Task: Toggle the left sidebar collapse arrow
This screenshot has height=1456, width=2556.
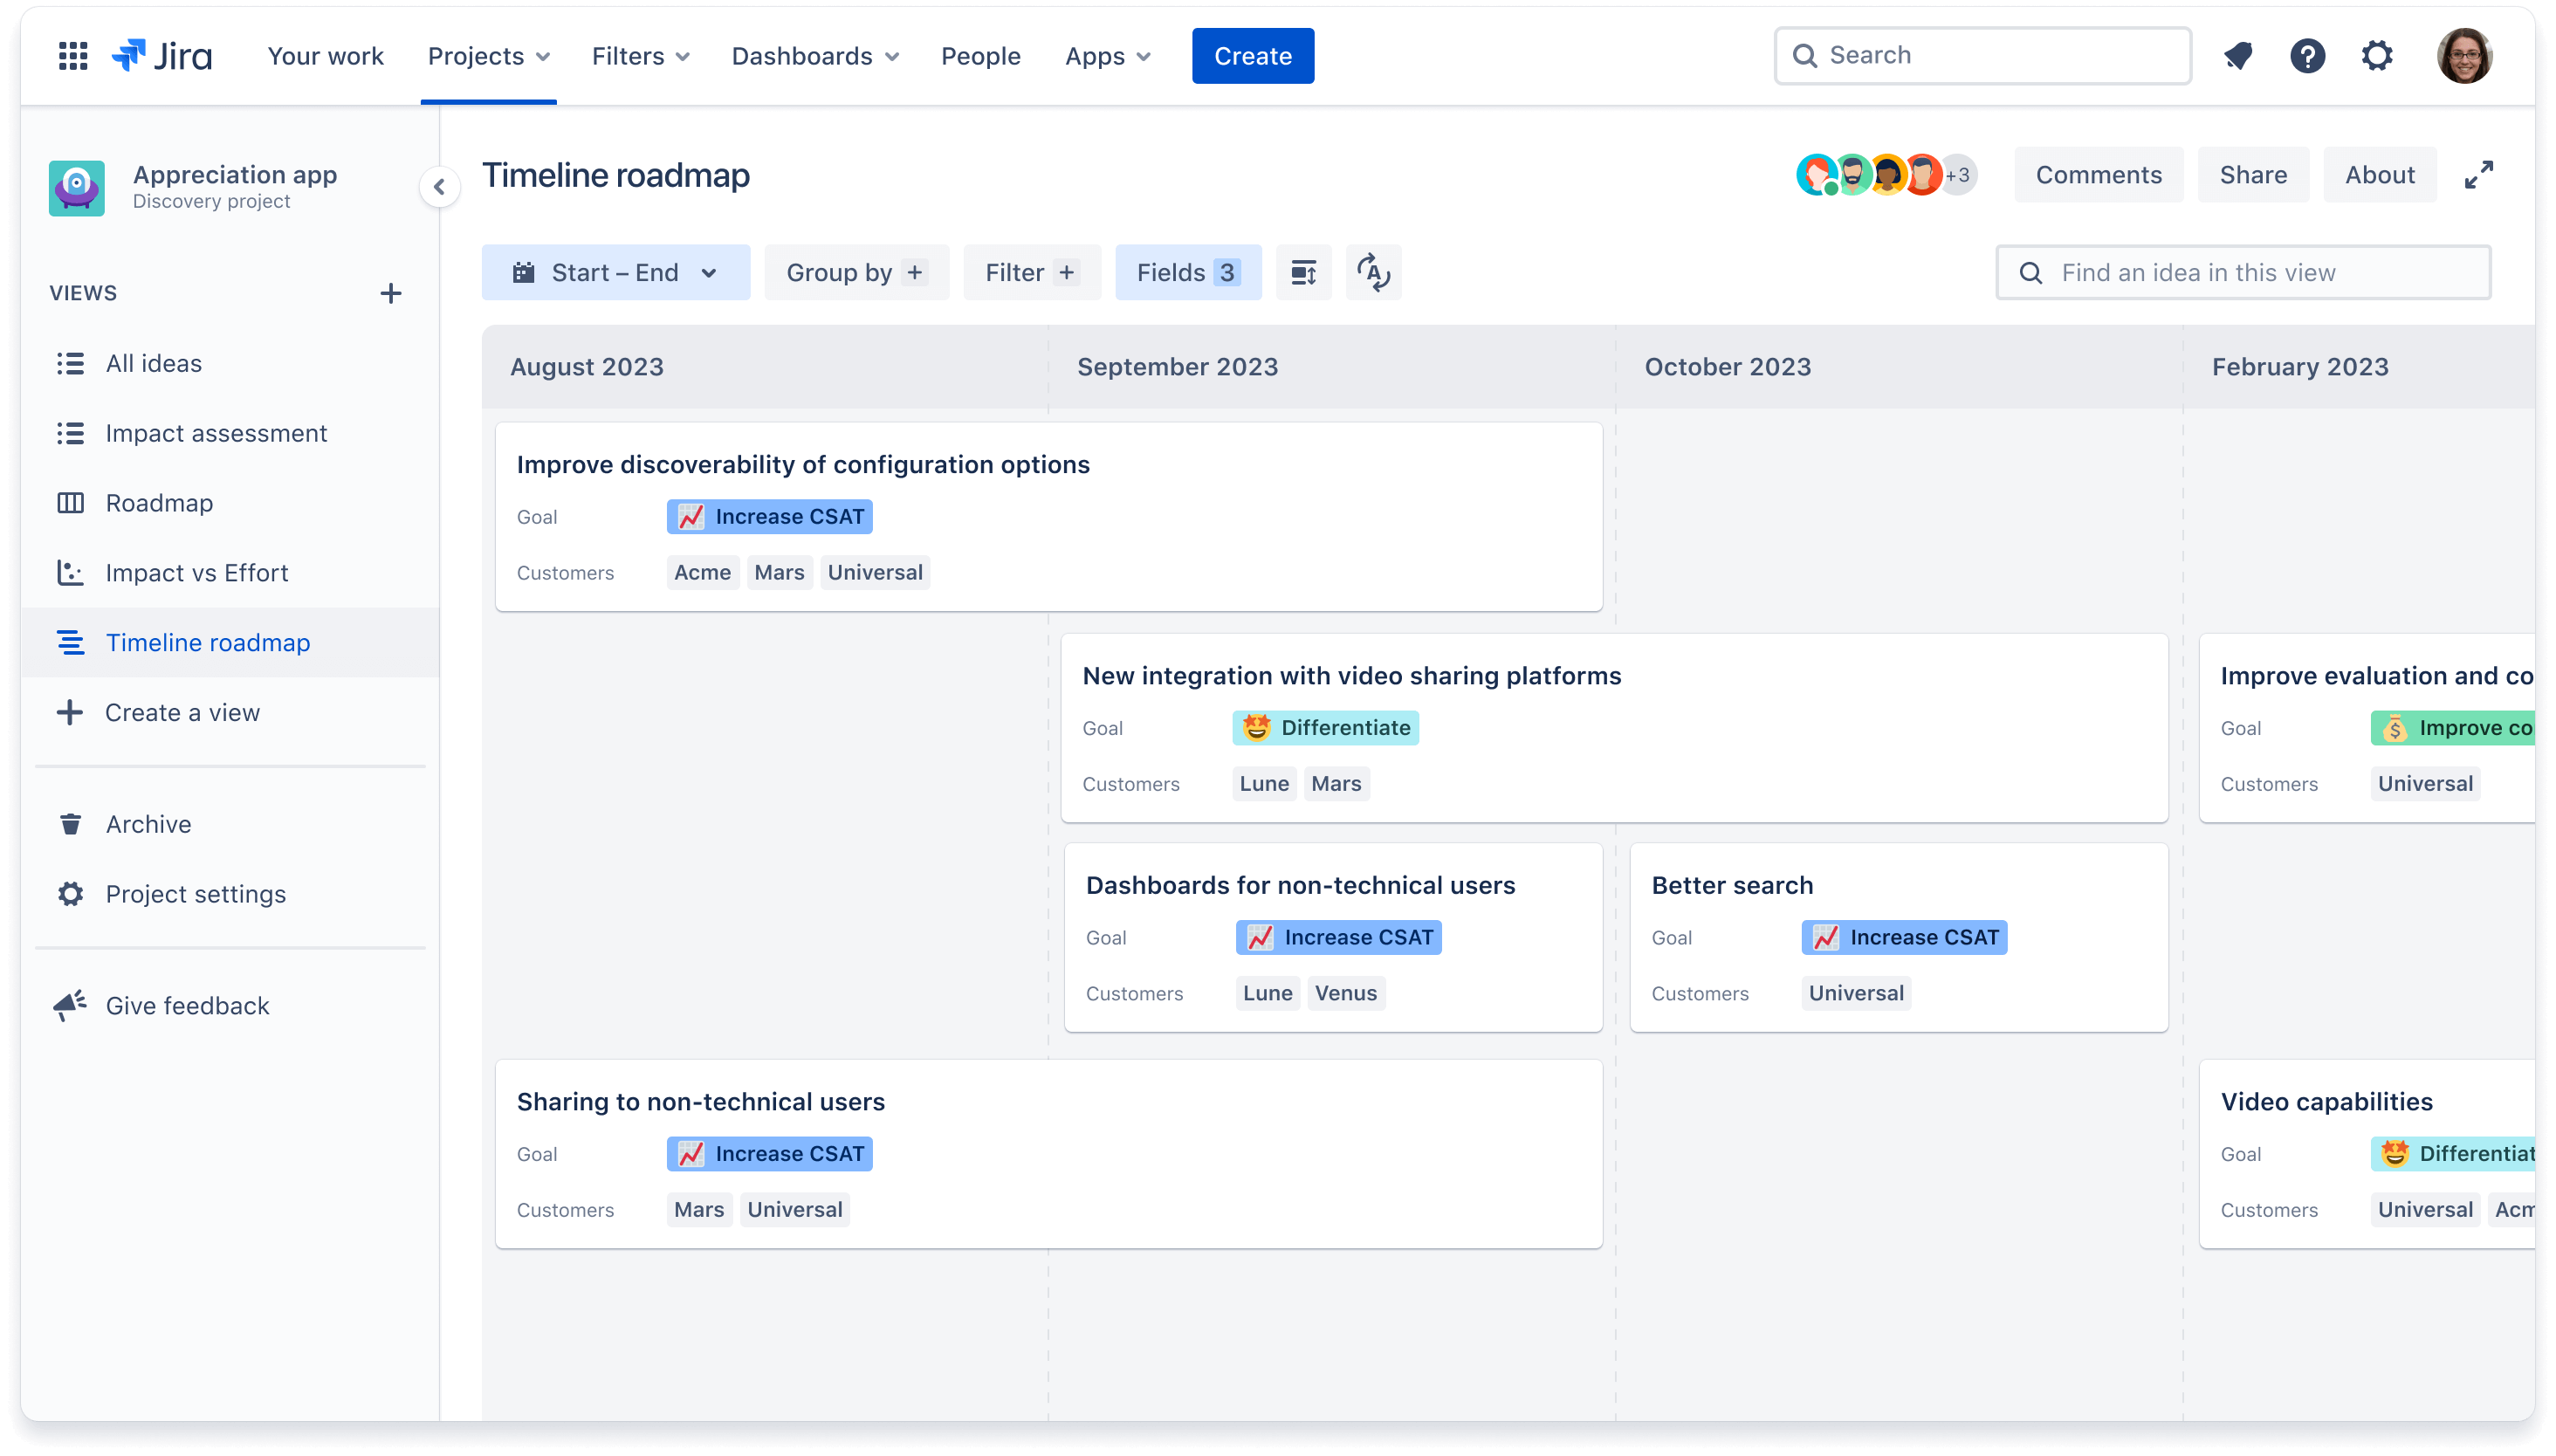Action: coord(441,186)
